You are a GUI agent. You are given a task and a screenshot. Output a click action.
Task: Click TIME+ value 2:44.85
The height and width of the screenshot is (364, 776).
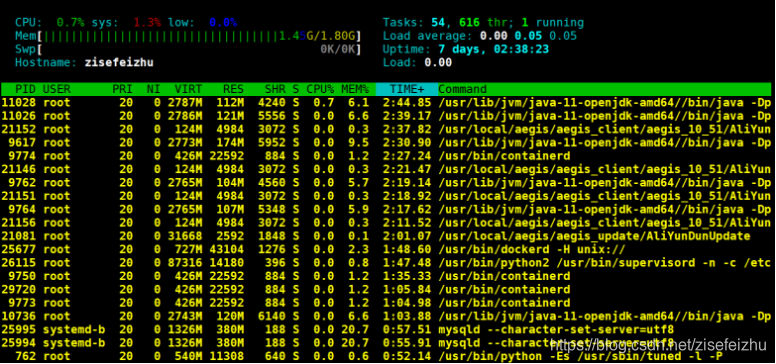407,103
